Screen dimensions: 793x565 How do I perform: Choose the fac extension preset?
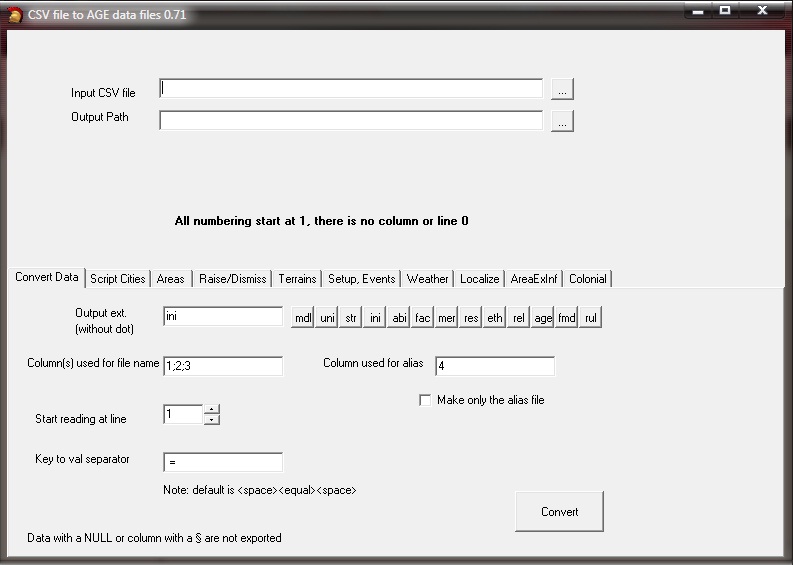(x=423, y=318)
